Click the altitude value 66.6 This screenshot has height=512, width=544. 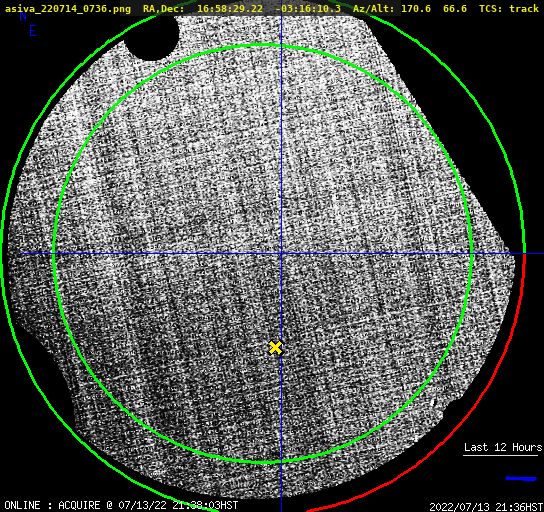(x=455, y=9)
